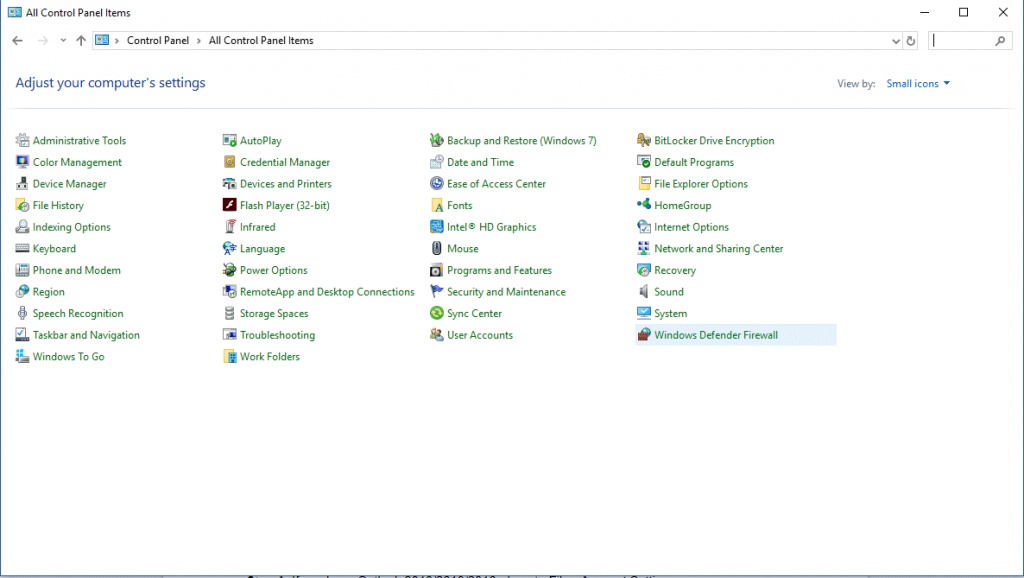Click the Sync Center icon
Image resolution: width=1024 pixels, height=578 pixels.
click(x=436, y=313)
